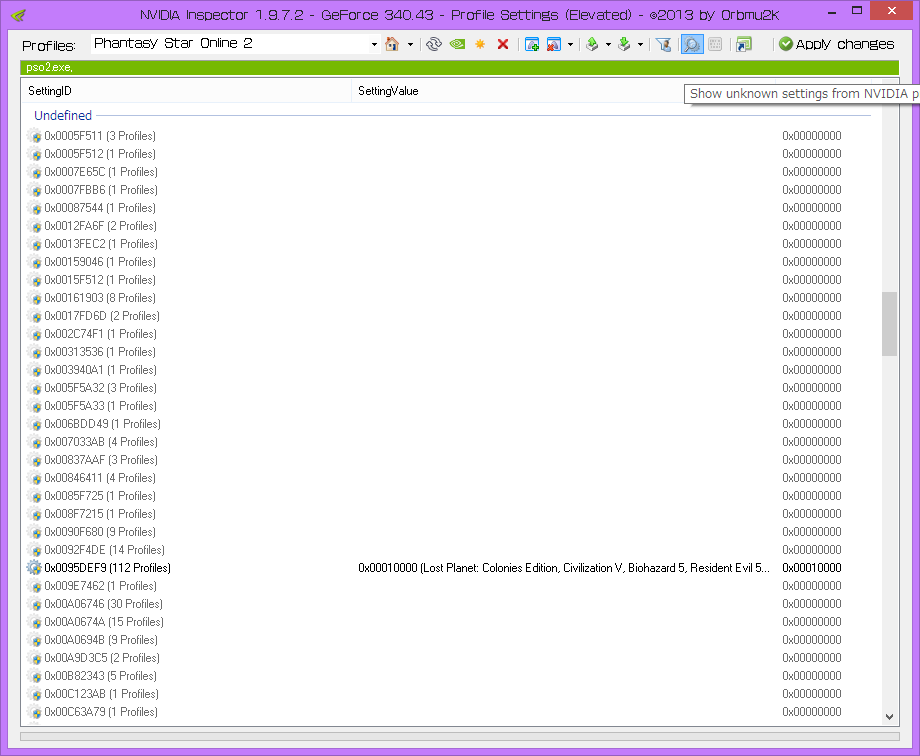Viewport: 920px width, 756px height.
Task: Collapse the Undefined settings group
Action: [x=63, y=115]
